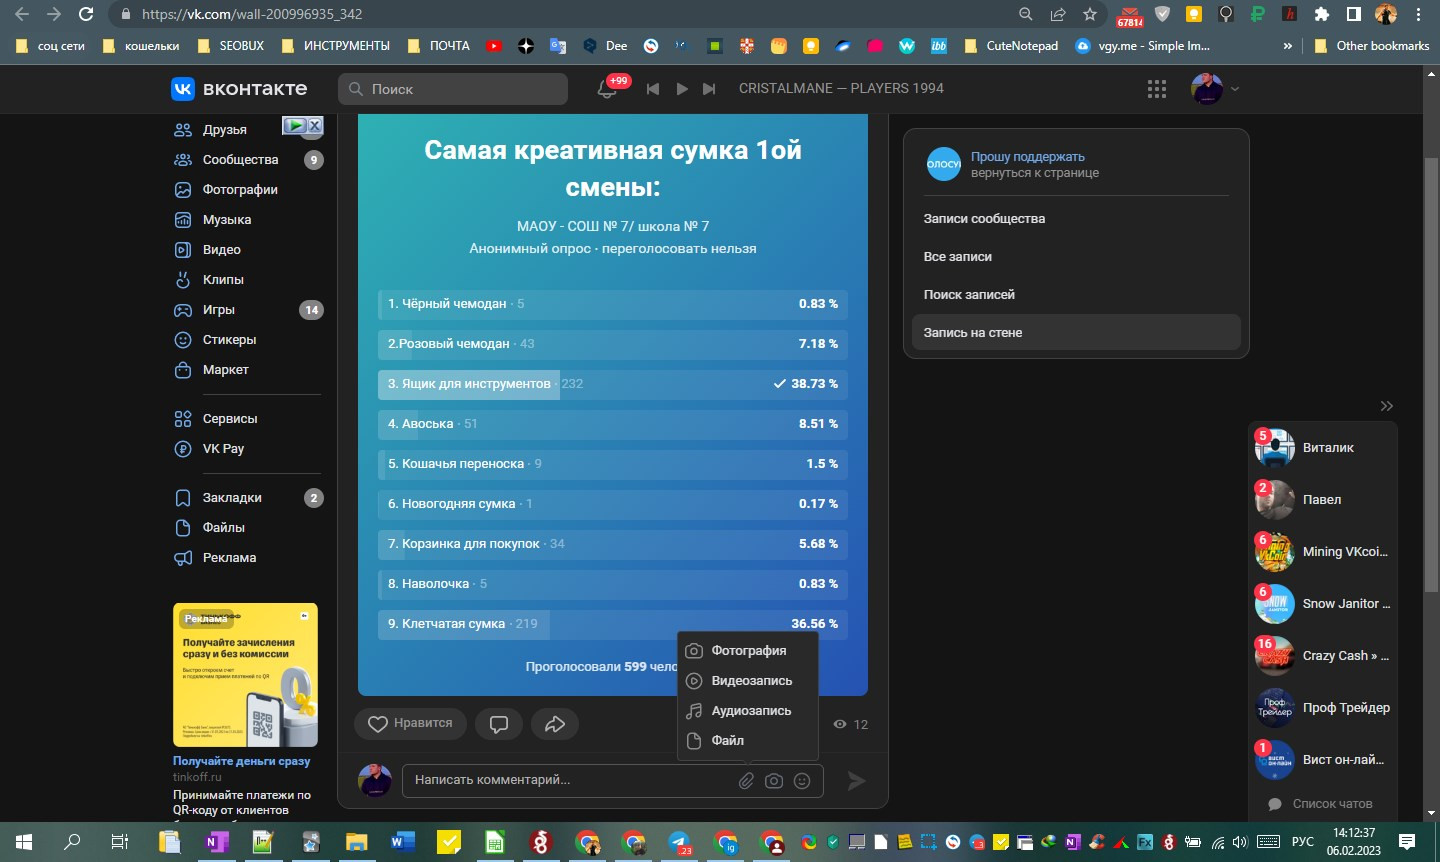Select poll option Клетчатая сумка
The height and width of the screenshot is (862, 1440).
click(613, 624)
